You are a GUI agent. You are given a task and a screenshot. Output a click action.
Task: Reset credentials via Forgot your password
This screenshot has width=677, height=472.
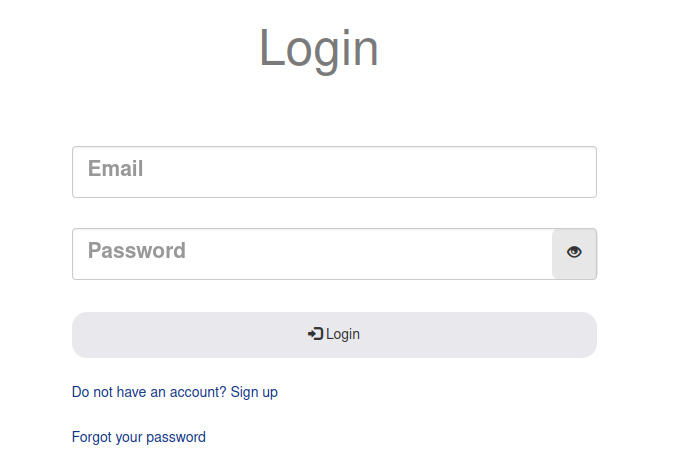139,437
